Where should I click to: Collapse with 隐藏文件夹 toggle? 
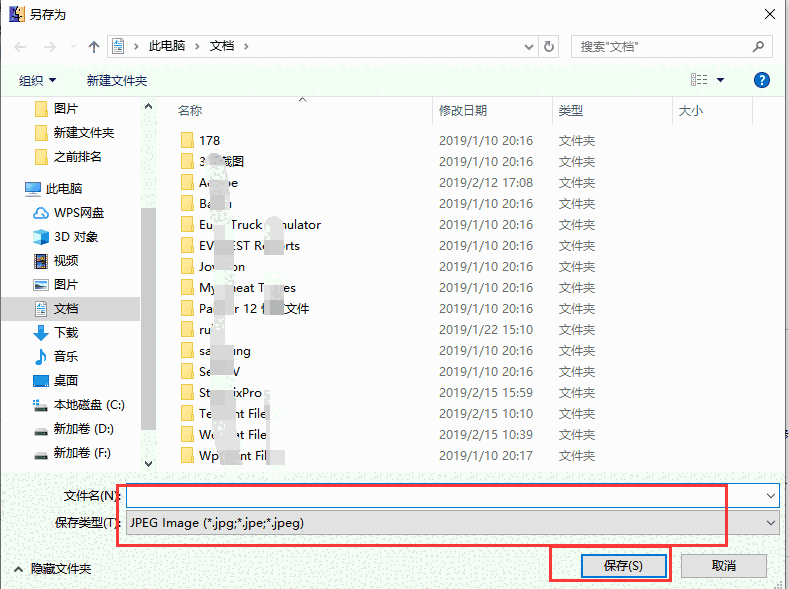pos(52,569)
